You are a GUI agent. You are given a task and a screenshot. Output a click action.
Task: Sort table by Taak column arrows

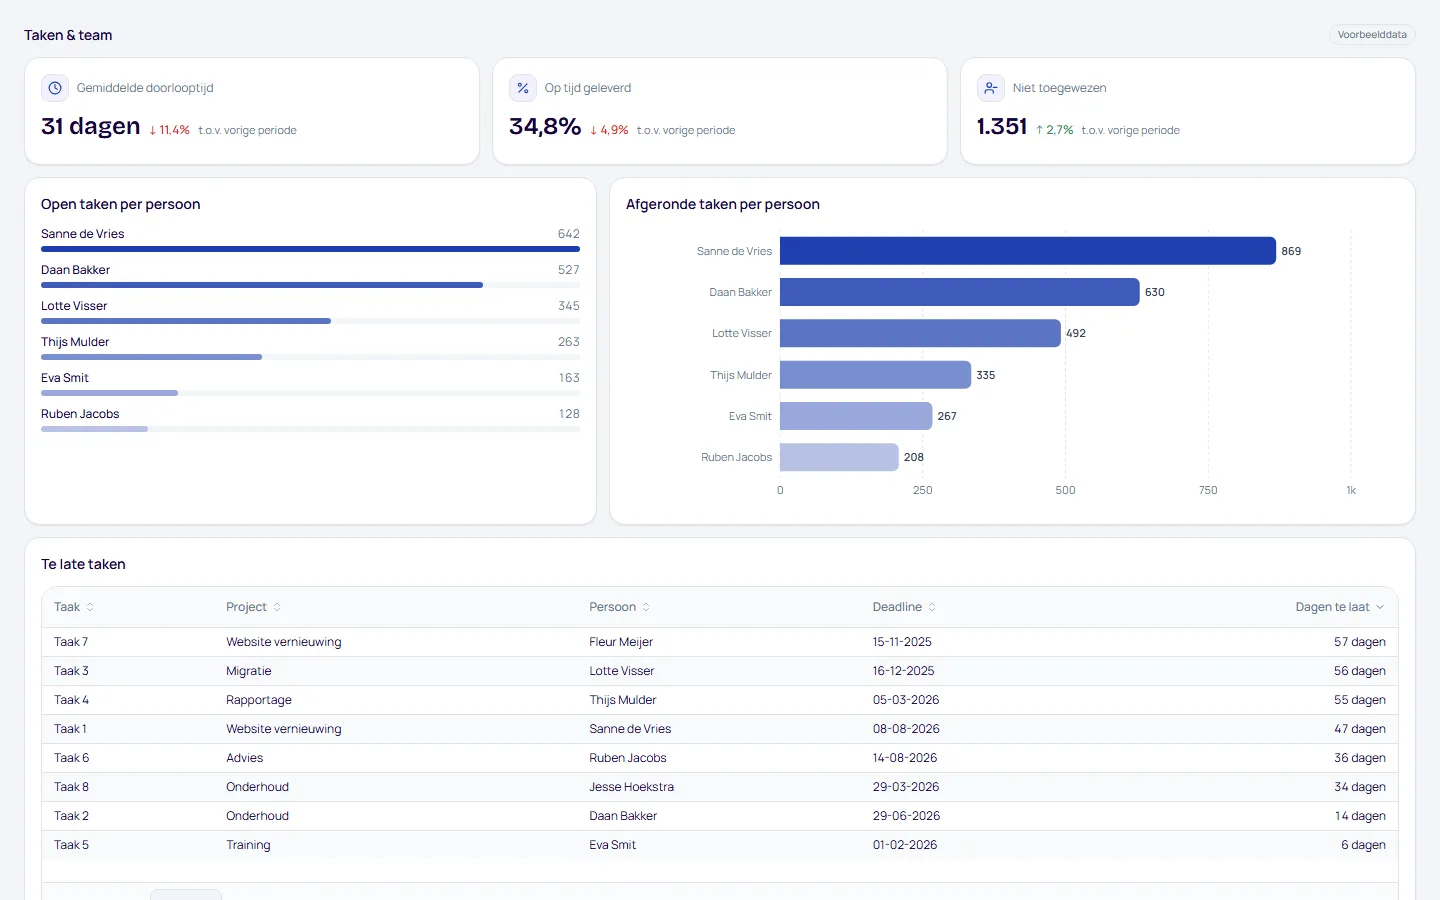[x=90, y=607]
